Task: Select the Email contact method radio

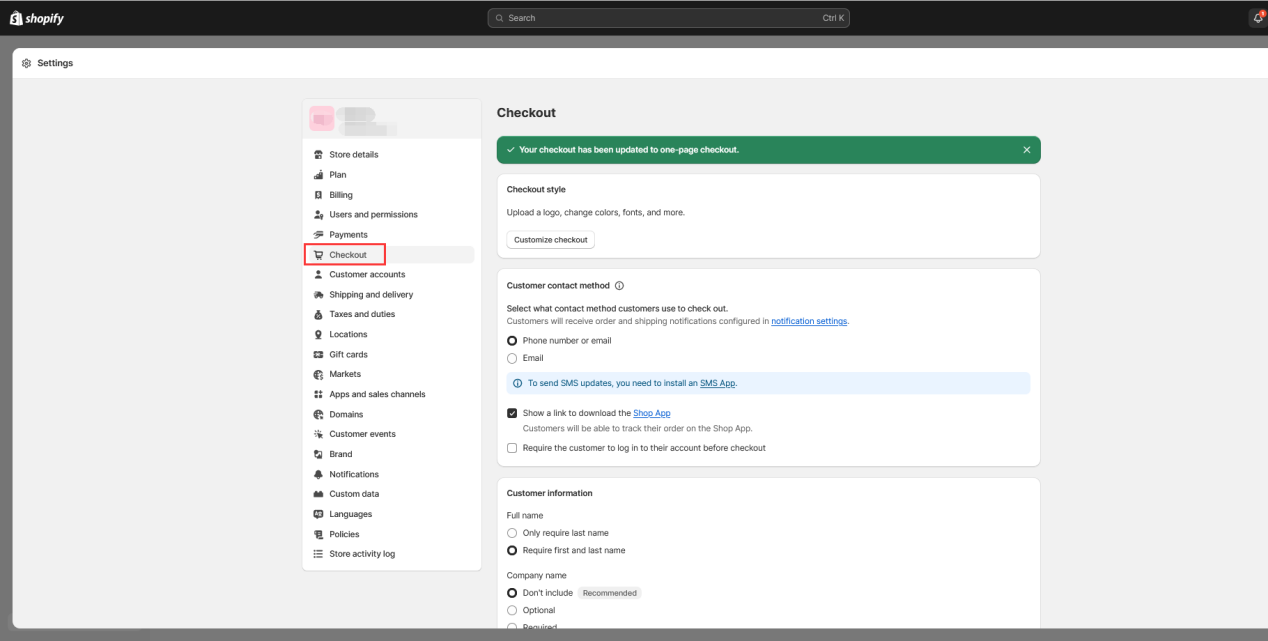Action: click(512, 358)
